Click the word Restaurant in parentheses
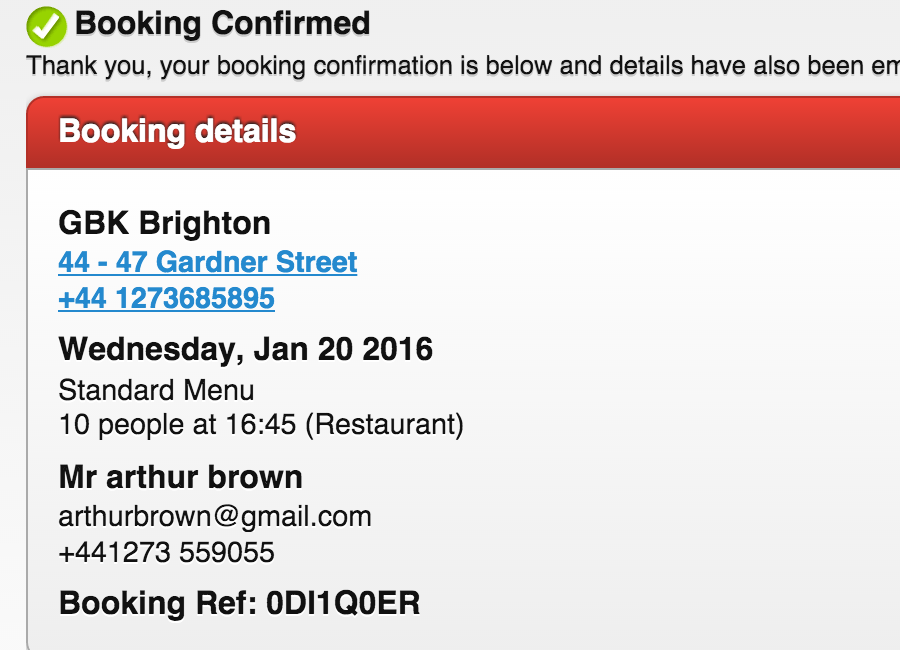The height and width of the screenshot is (650, 900). pos(384,424)
